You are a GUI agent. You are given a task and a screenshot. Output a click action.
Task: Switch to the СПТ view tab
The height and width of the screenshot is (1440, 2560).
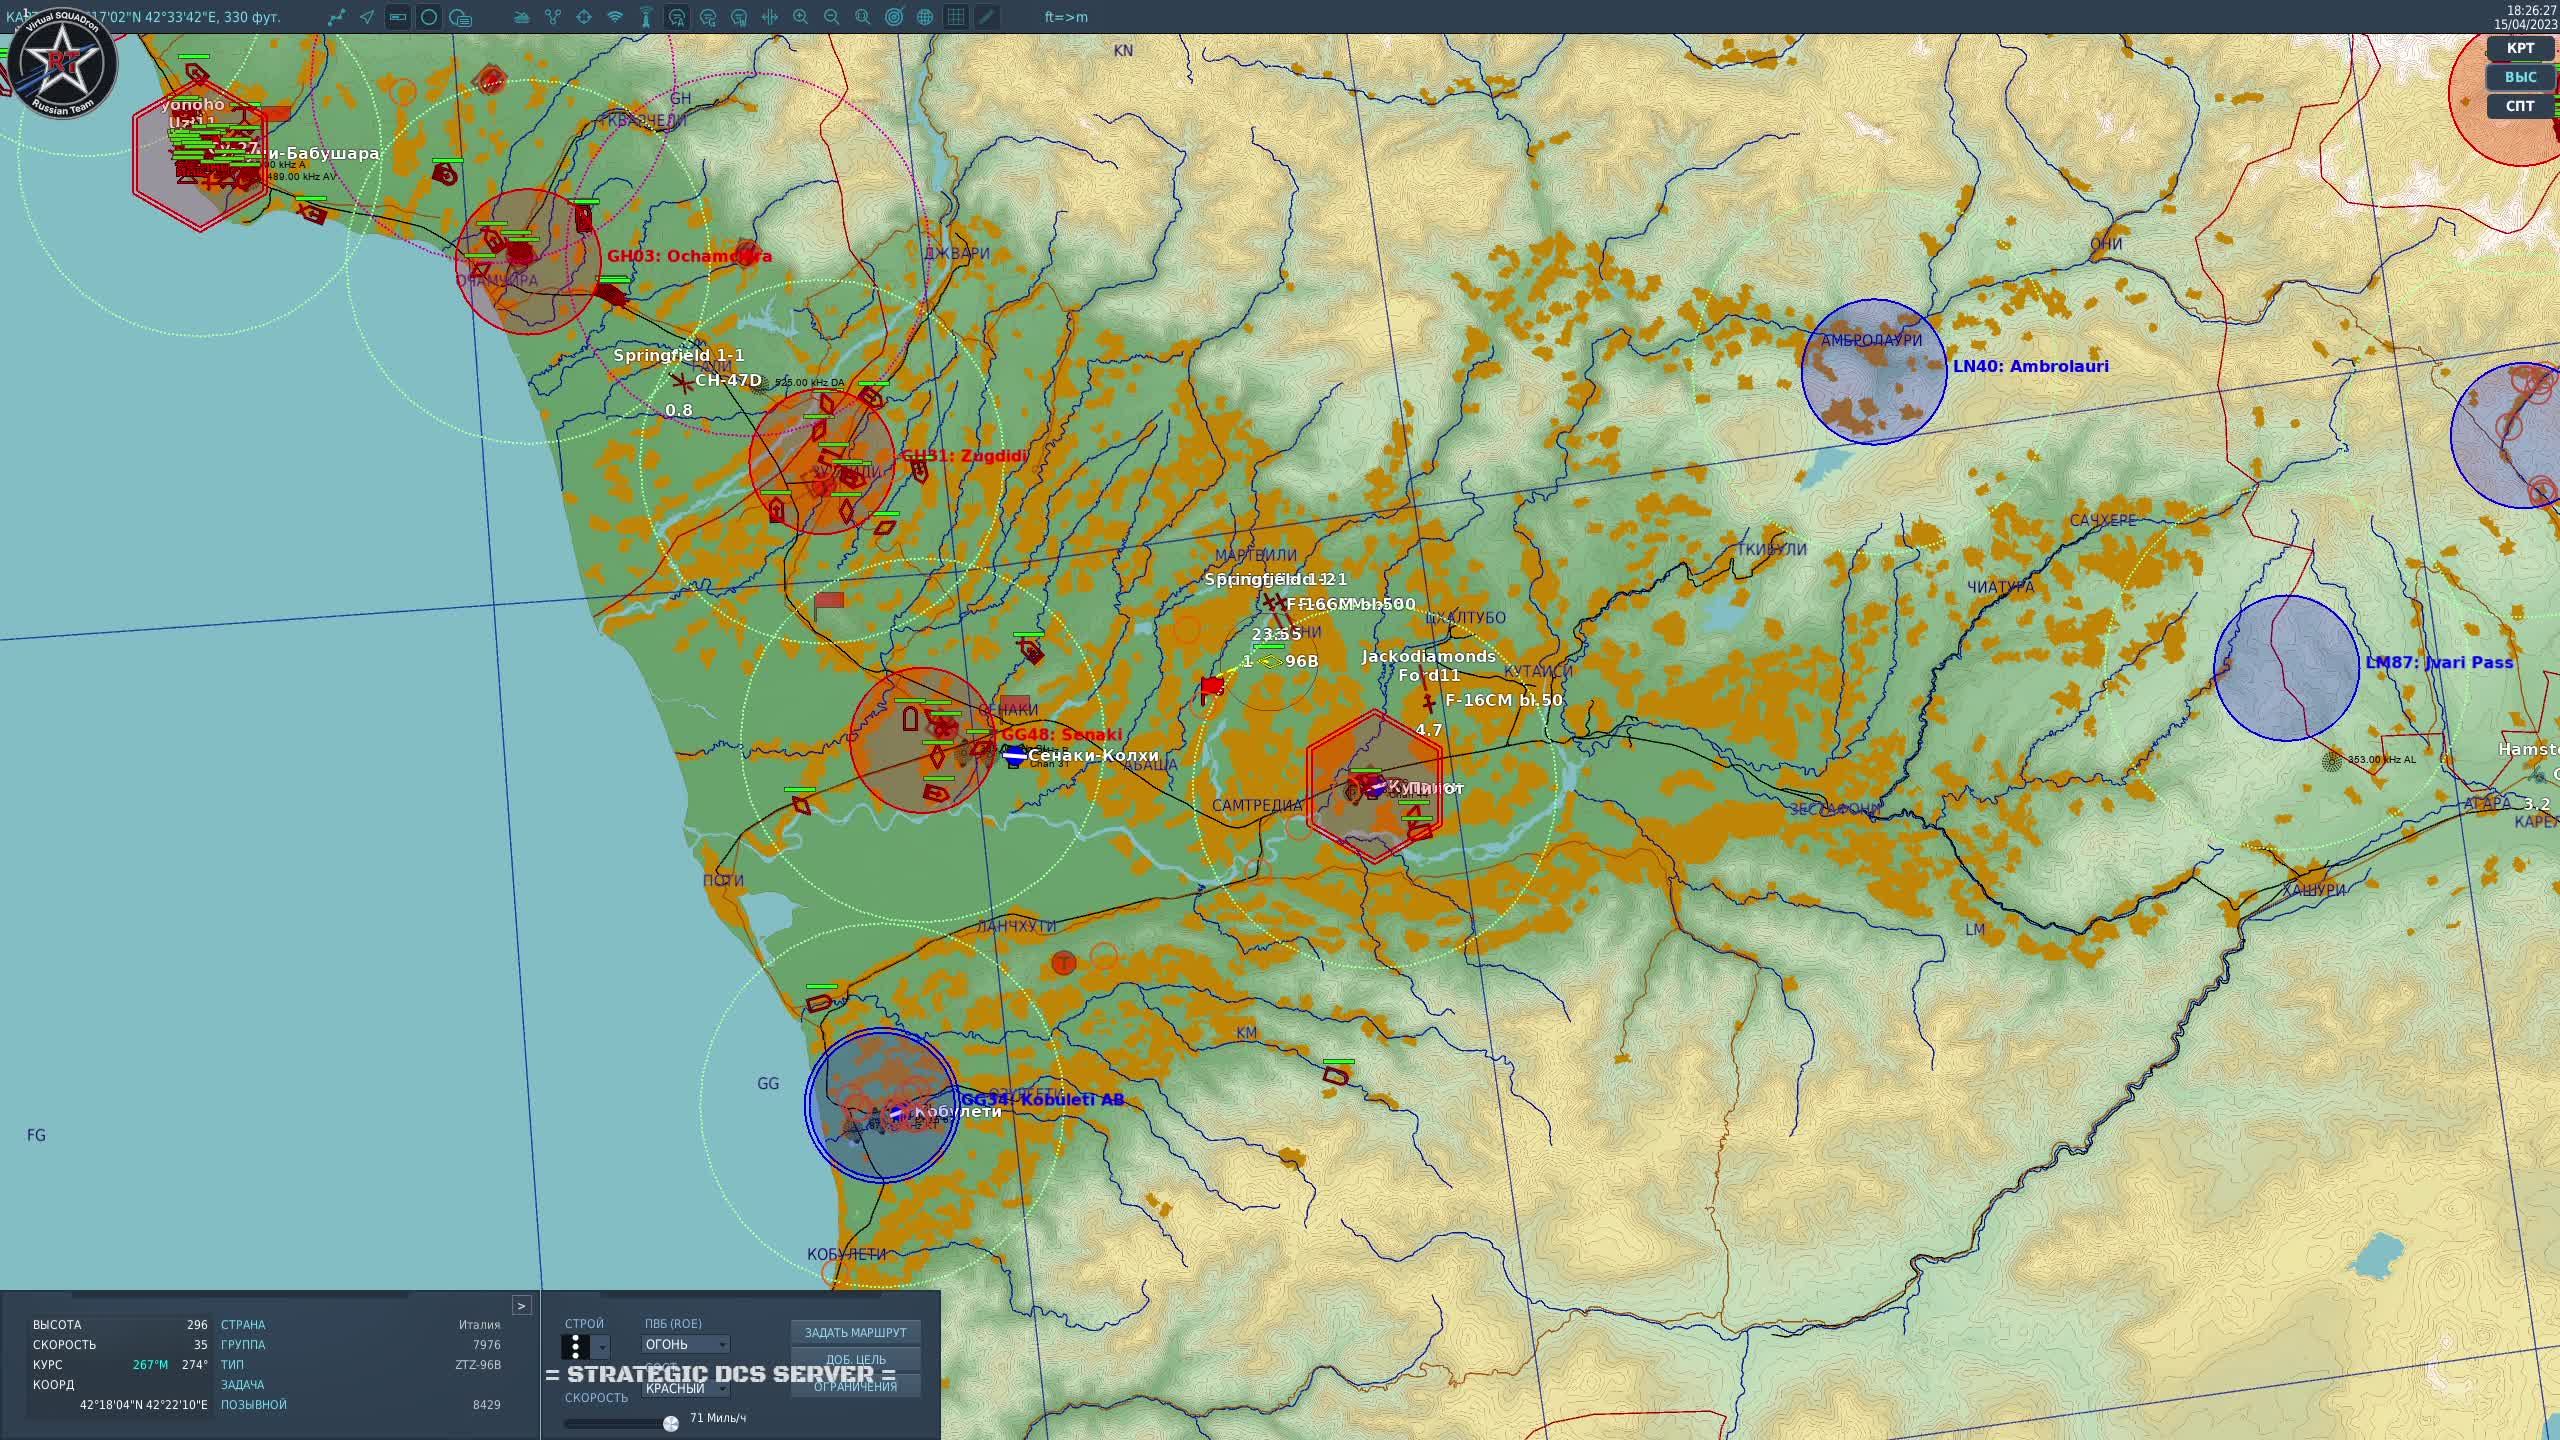coord(2519,106)
